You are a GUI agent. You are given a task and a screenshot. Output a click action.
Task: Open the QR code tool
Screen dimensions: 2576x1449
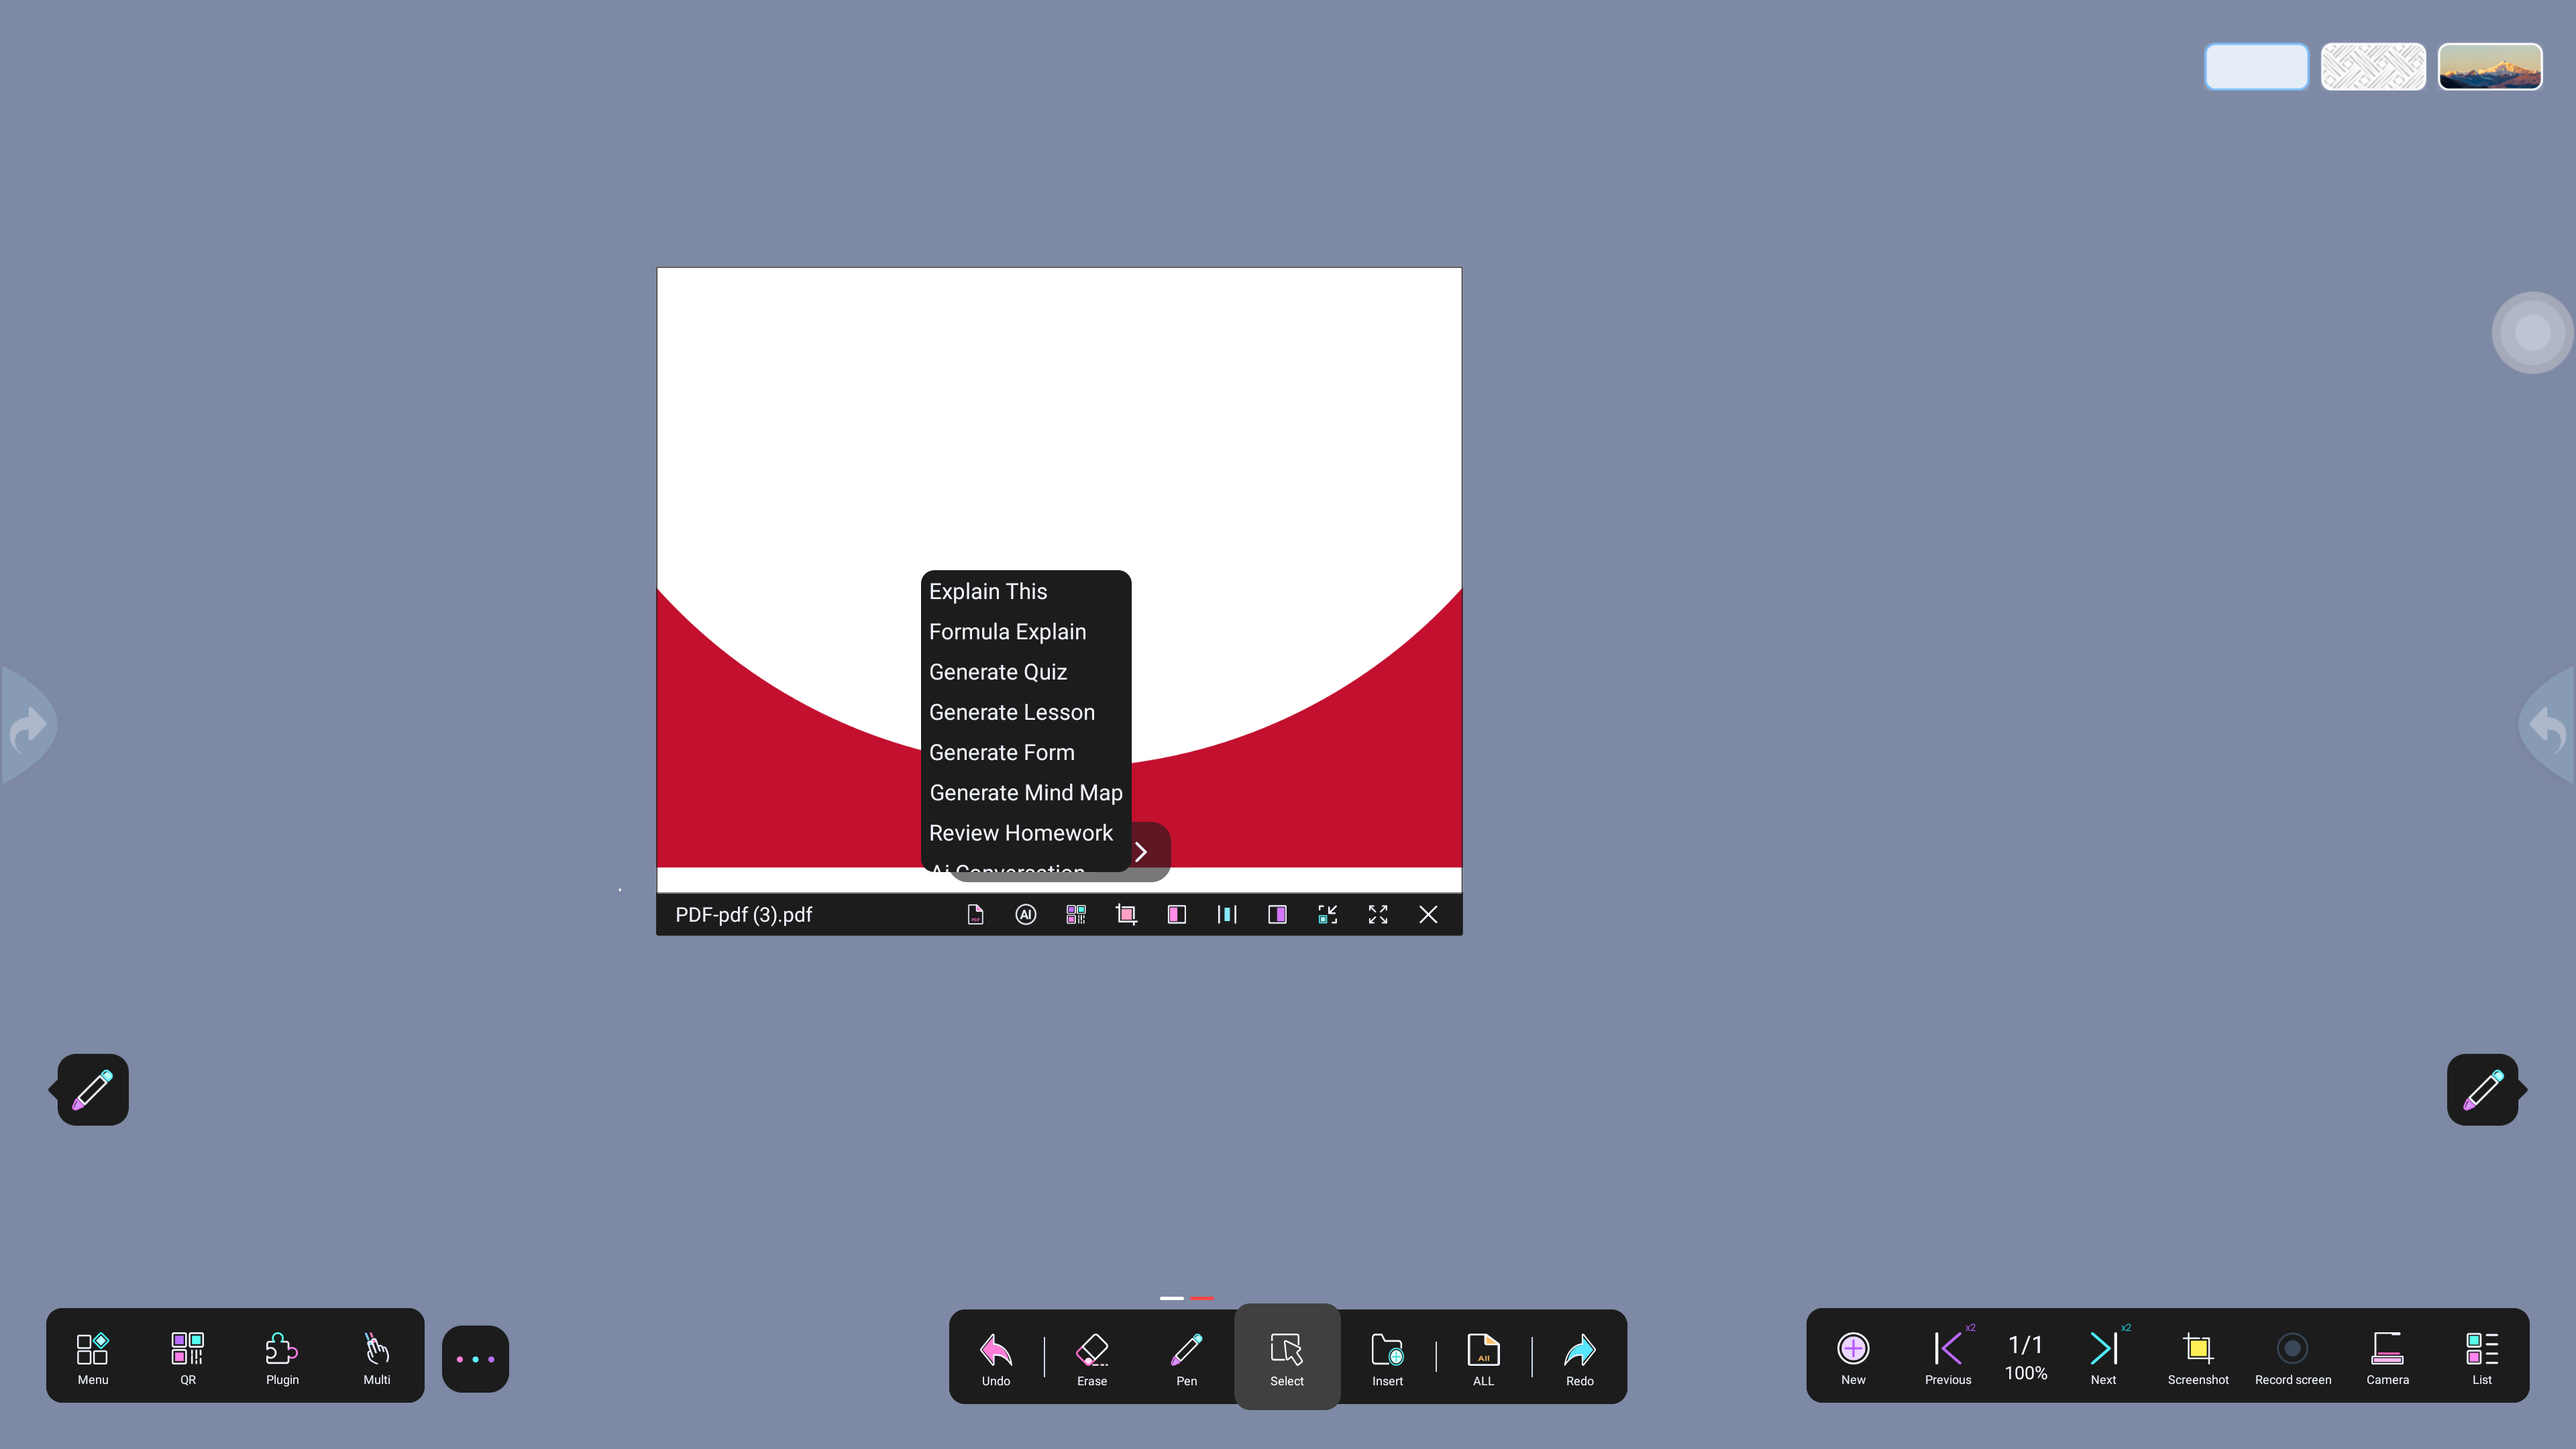pyautogui.click(x=188, y=1357)
